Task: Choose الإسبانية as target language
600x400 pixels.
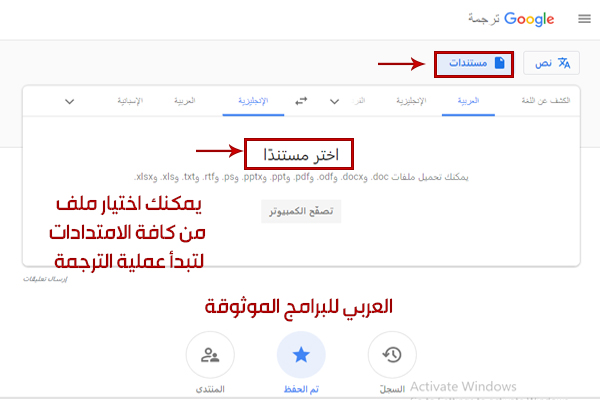Action: point(129,101)
